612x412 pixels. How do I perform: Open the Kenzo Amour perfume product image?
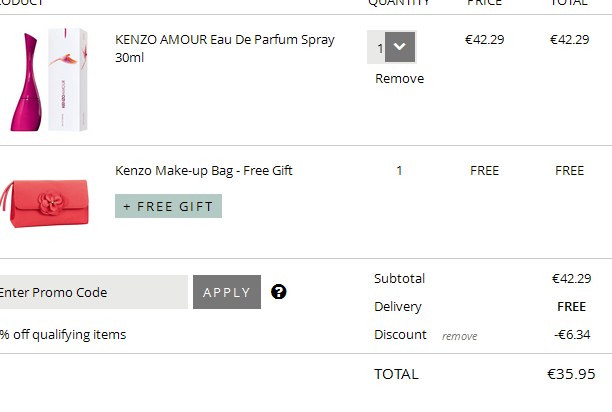[x=48, y=80]
